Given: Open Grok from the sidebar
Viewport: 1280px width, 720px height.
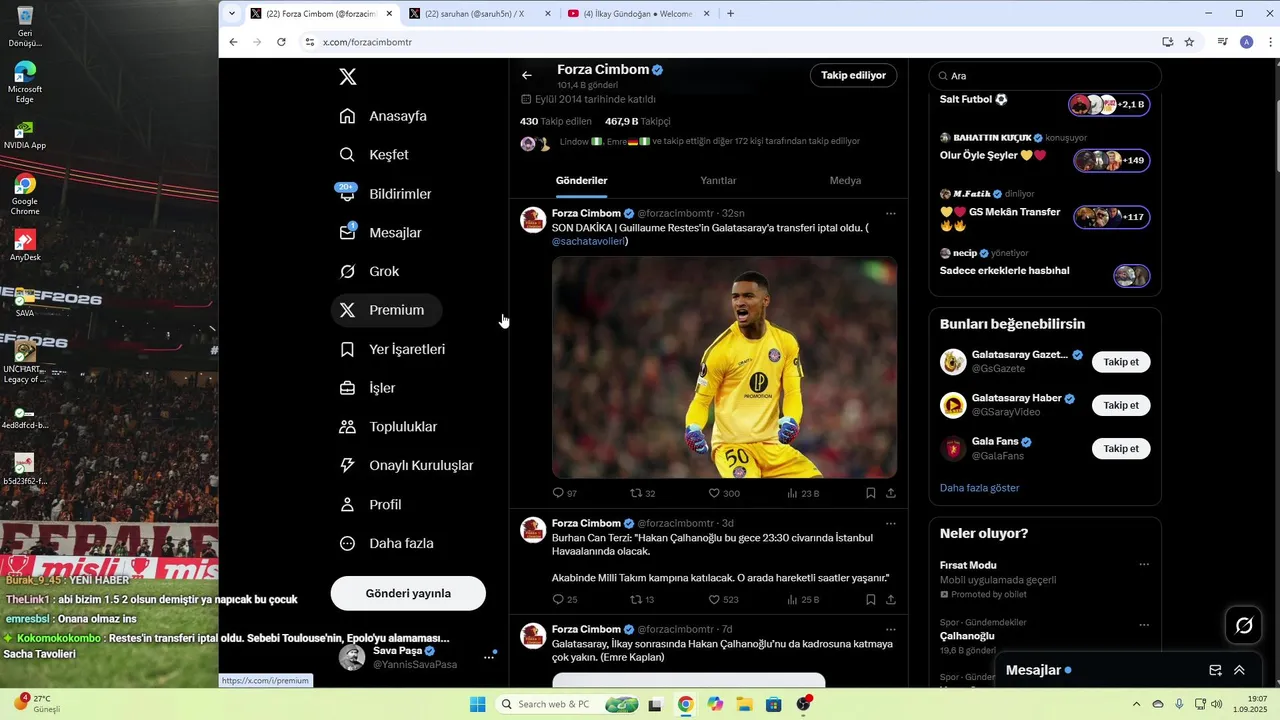Looking at the screenshot, I should point(370,272).
